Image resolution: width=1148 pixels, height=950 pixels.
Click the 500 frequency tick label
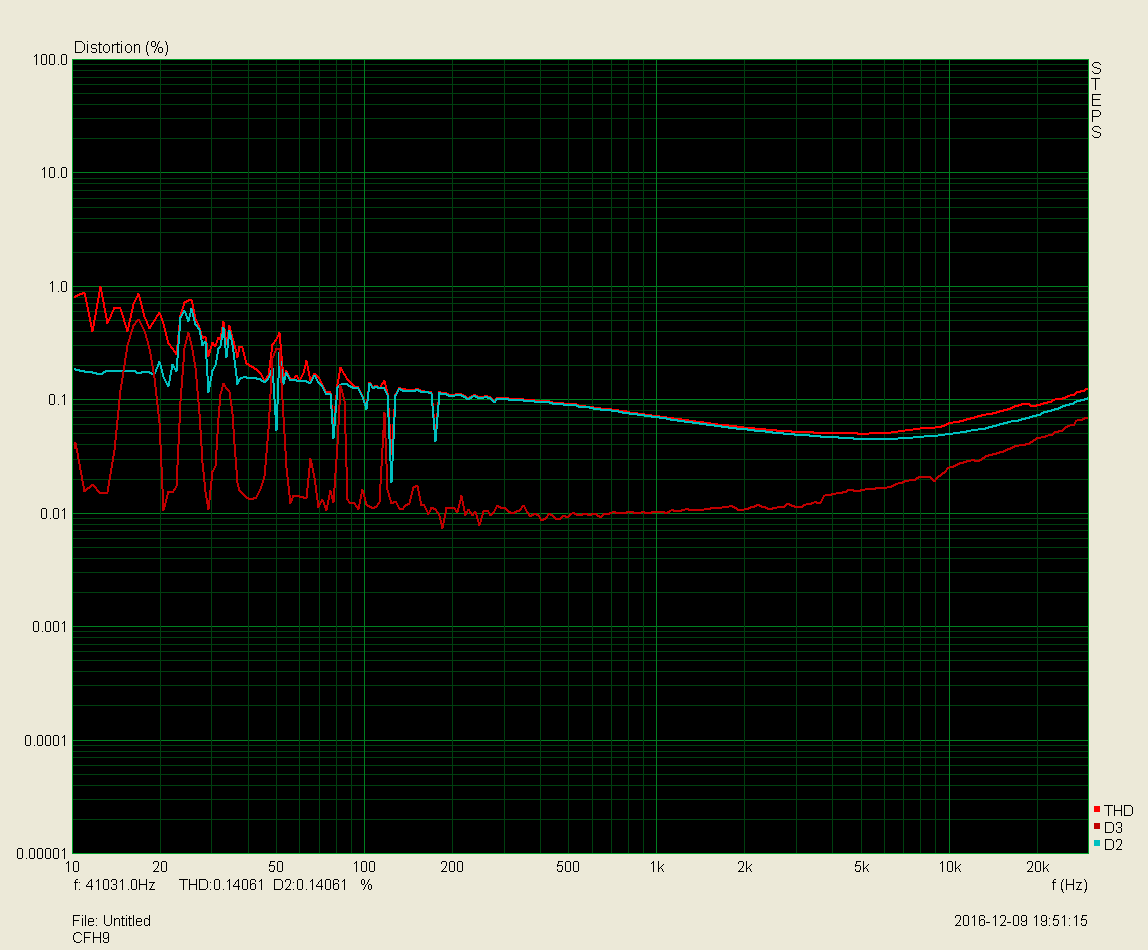pos(567,867)
